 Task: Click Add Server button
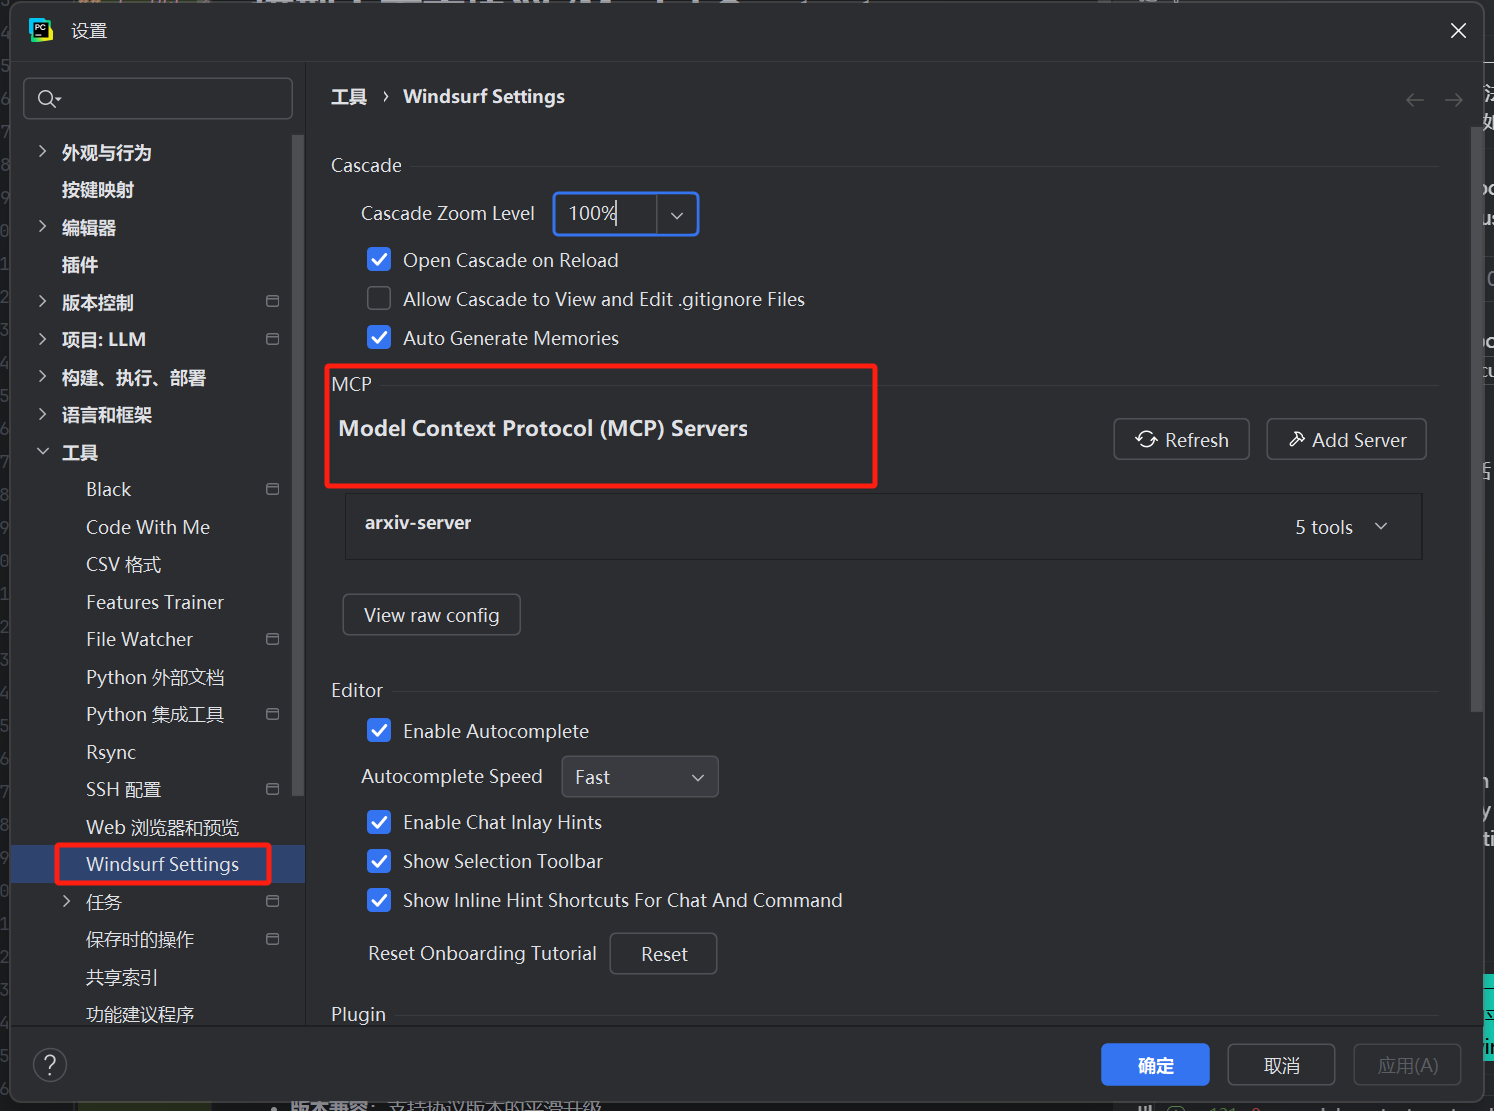1346,439
